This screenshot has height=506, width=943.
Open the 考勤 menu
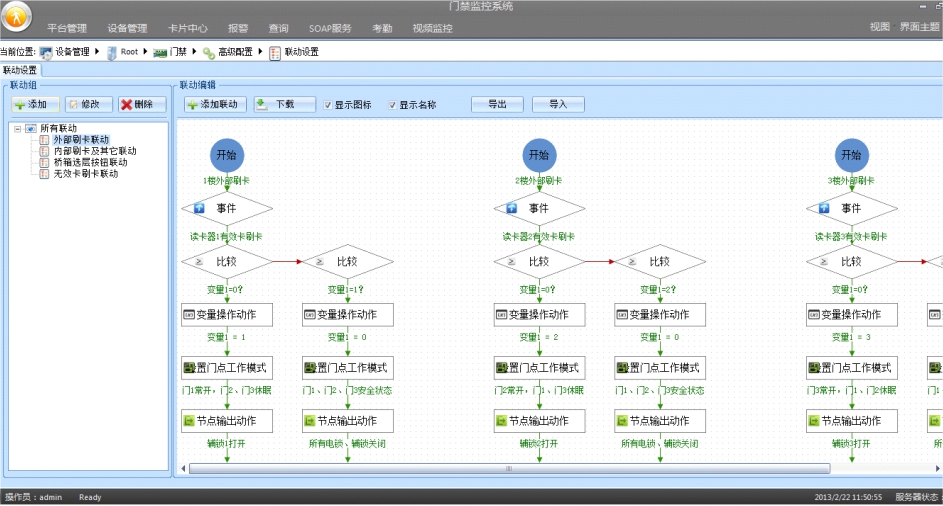pyautogui.click(x=382, y=28)
